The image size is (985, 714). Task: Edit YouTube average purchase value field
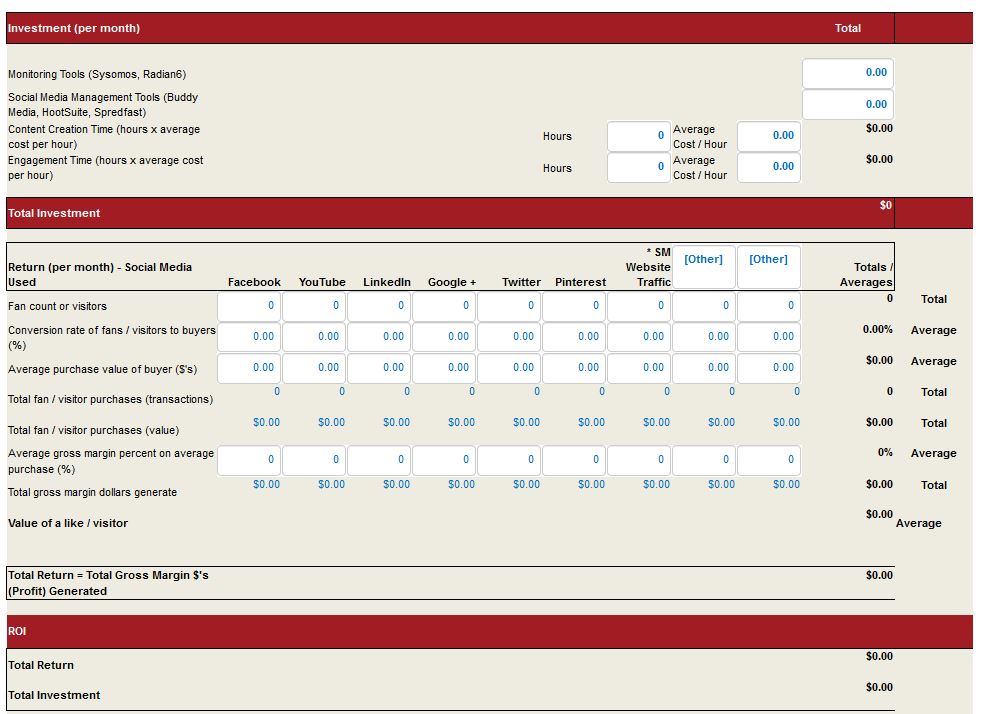313,368
